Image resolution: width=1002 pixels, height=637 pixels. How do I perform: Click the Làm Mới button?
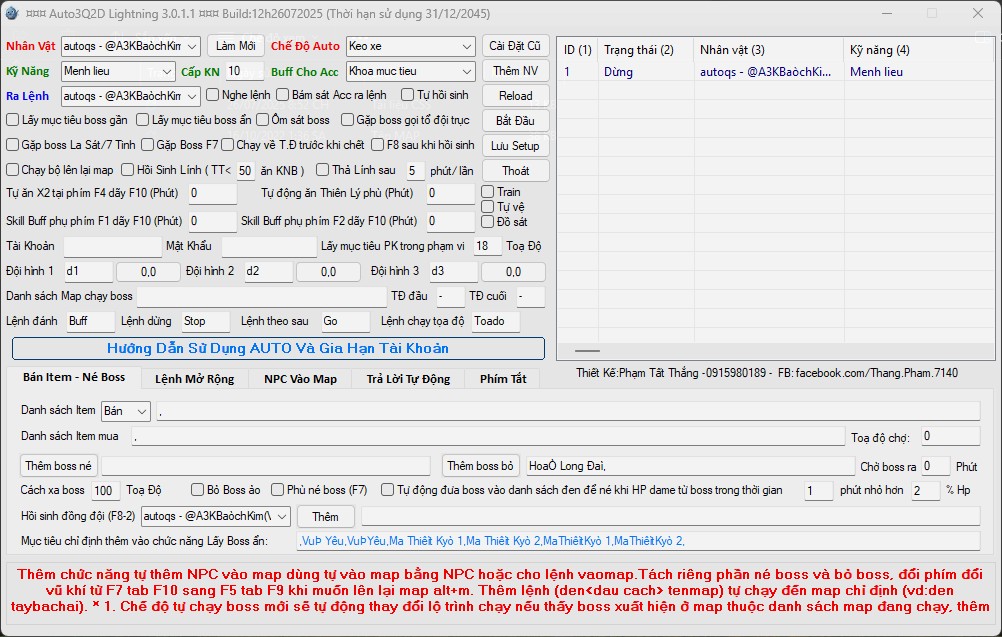[x=235, y=46]
